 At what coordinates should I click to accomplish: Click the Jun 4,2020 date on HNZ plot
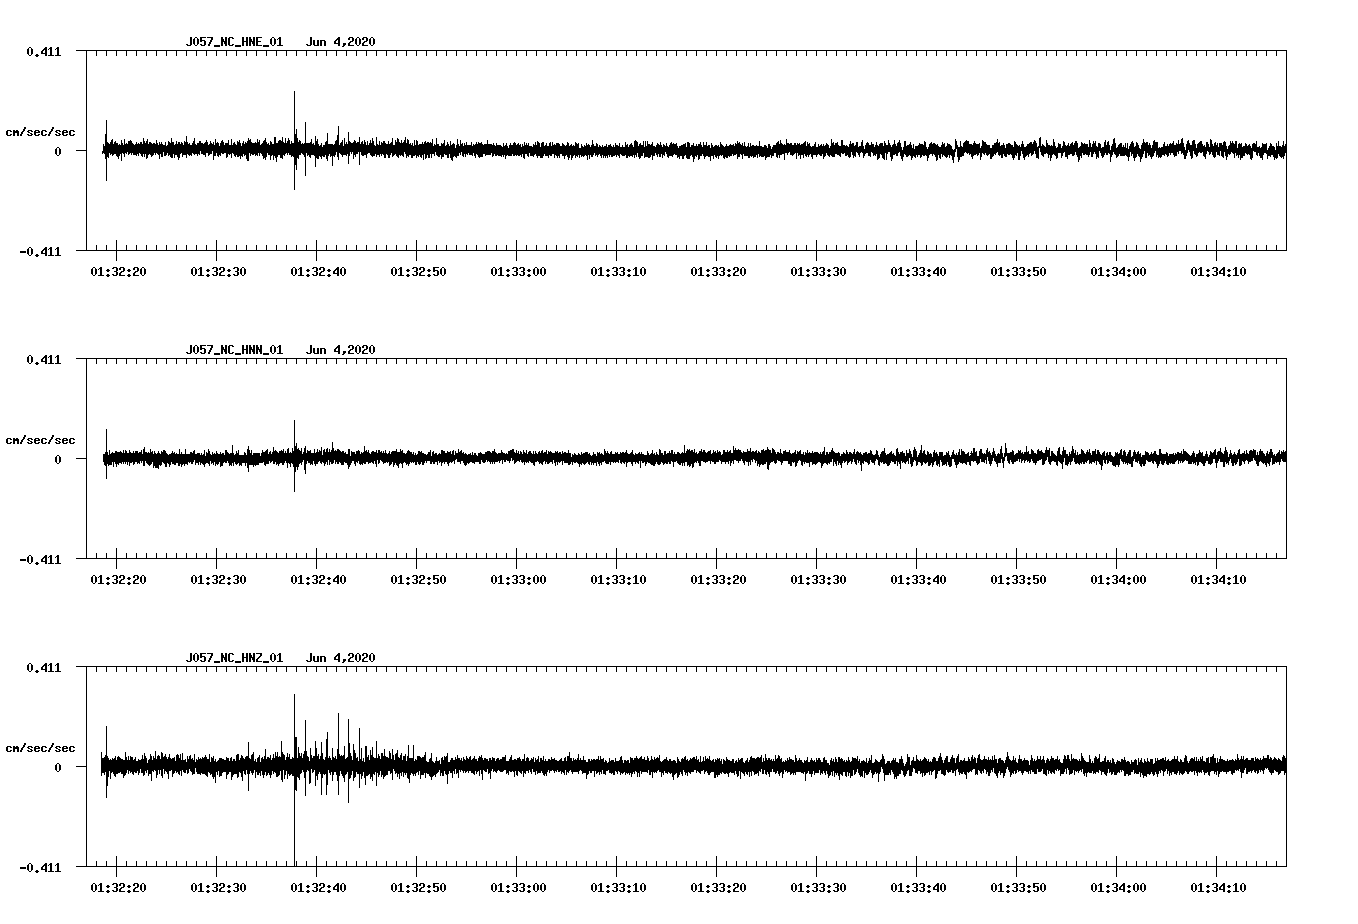(x=341, y=658)
